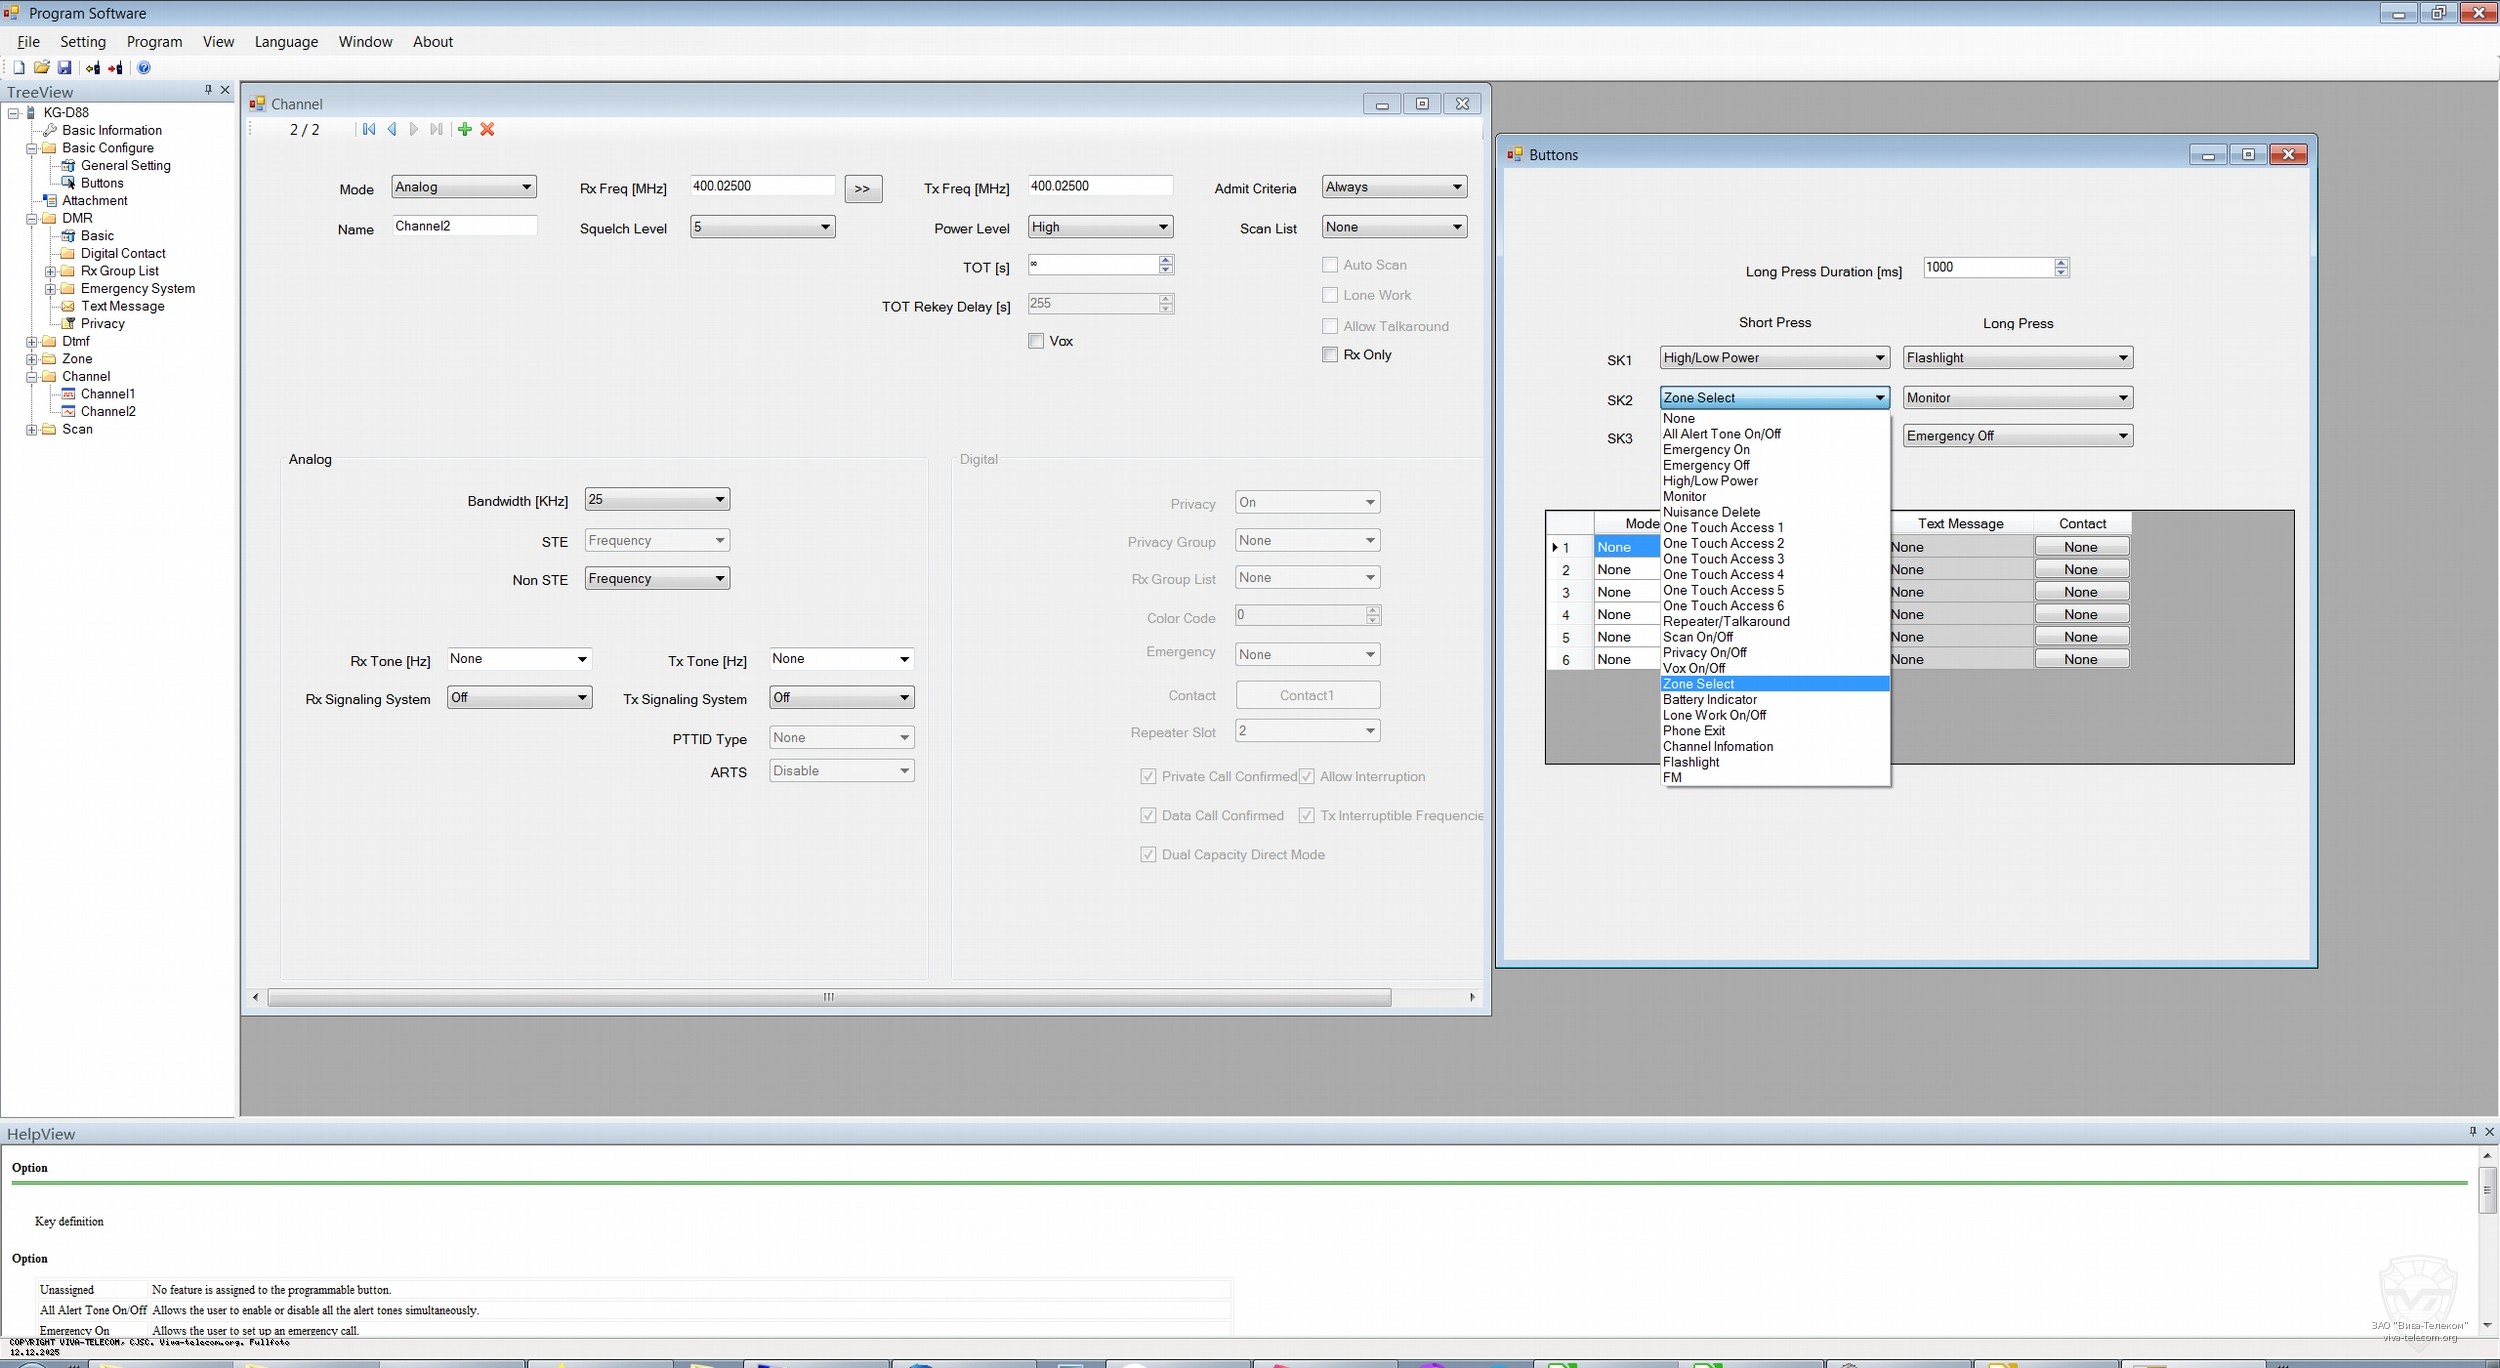Image resolution: width=2500 pixels, height=1368 pixels.
Task: Click the Open file folder icon
Action: pyautogui.click(x=41, y=68)
